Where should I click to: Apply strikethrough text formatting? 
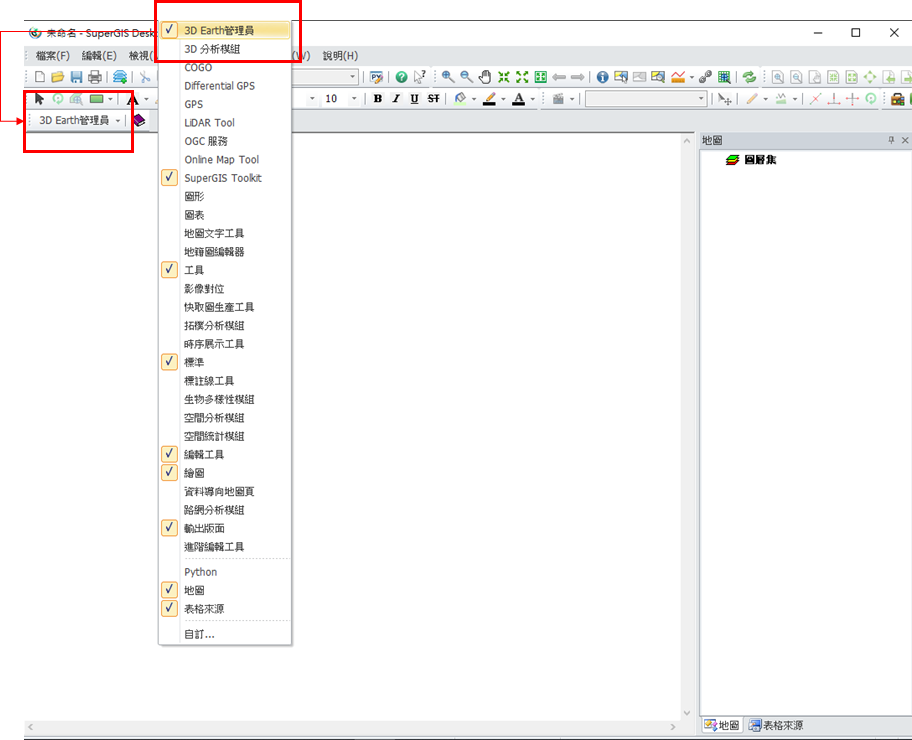(433, 99)
